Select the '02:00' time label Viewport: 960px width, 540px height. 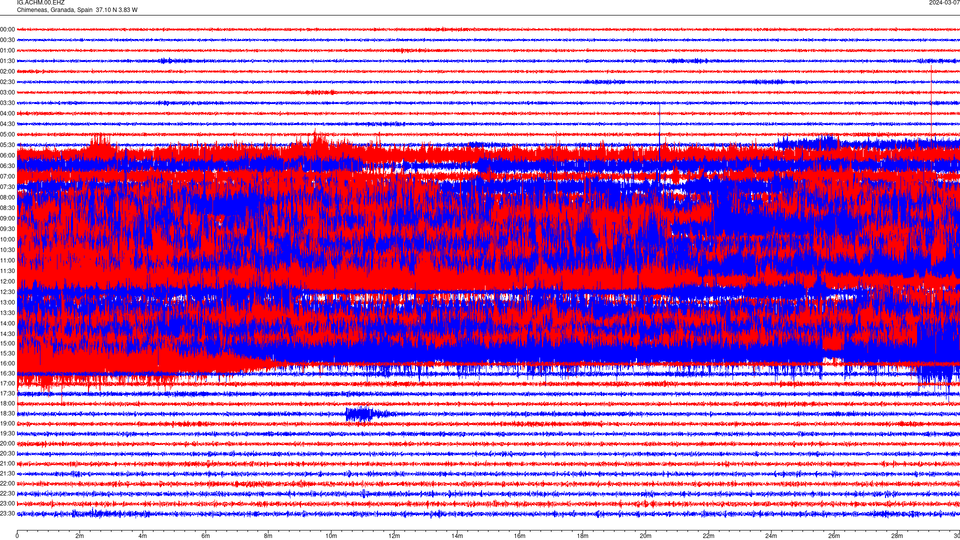pyautogui.click(x=8, y=71)
